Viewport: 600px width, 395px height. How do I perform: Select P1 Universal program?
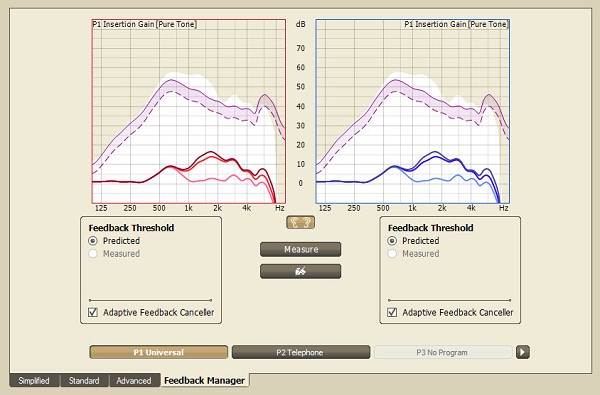click(158, 352)
